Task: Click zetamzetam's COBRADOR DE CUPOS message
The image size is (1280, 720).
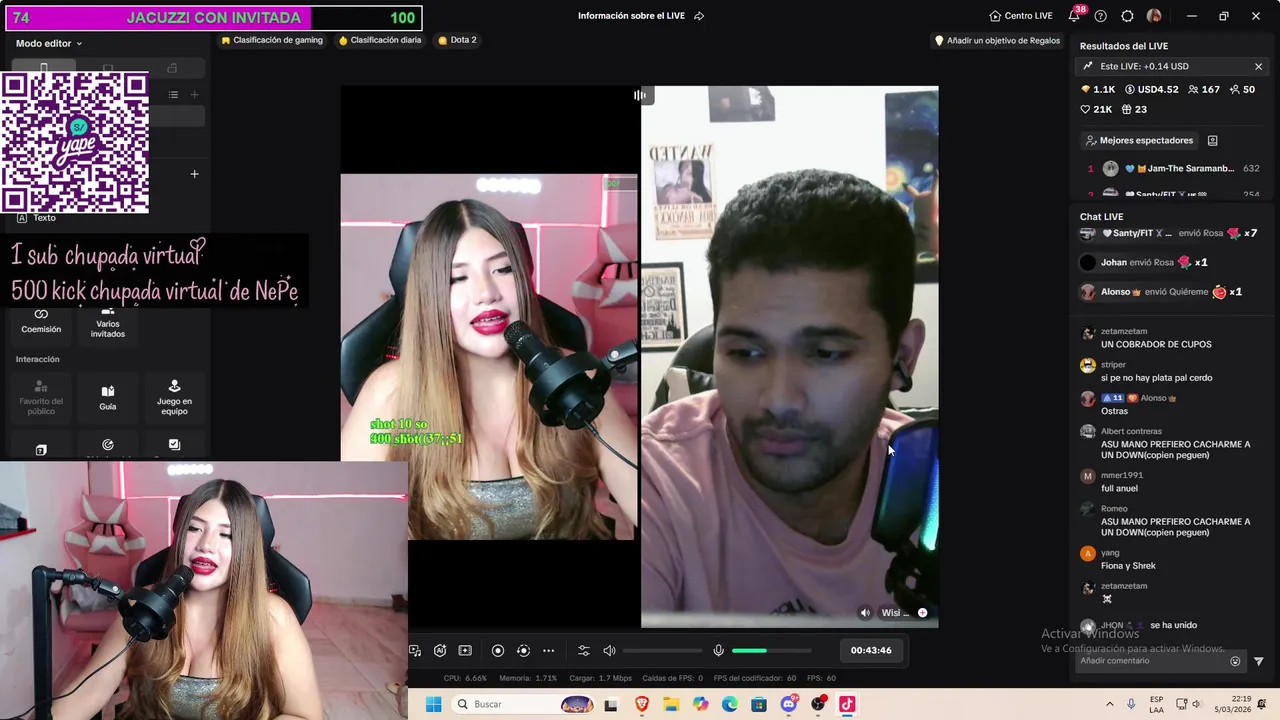Action: [x=1156, y=344]
